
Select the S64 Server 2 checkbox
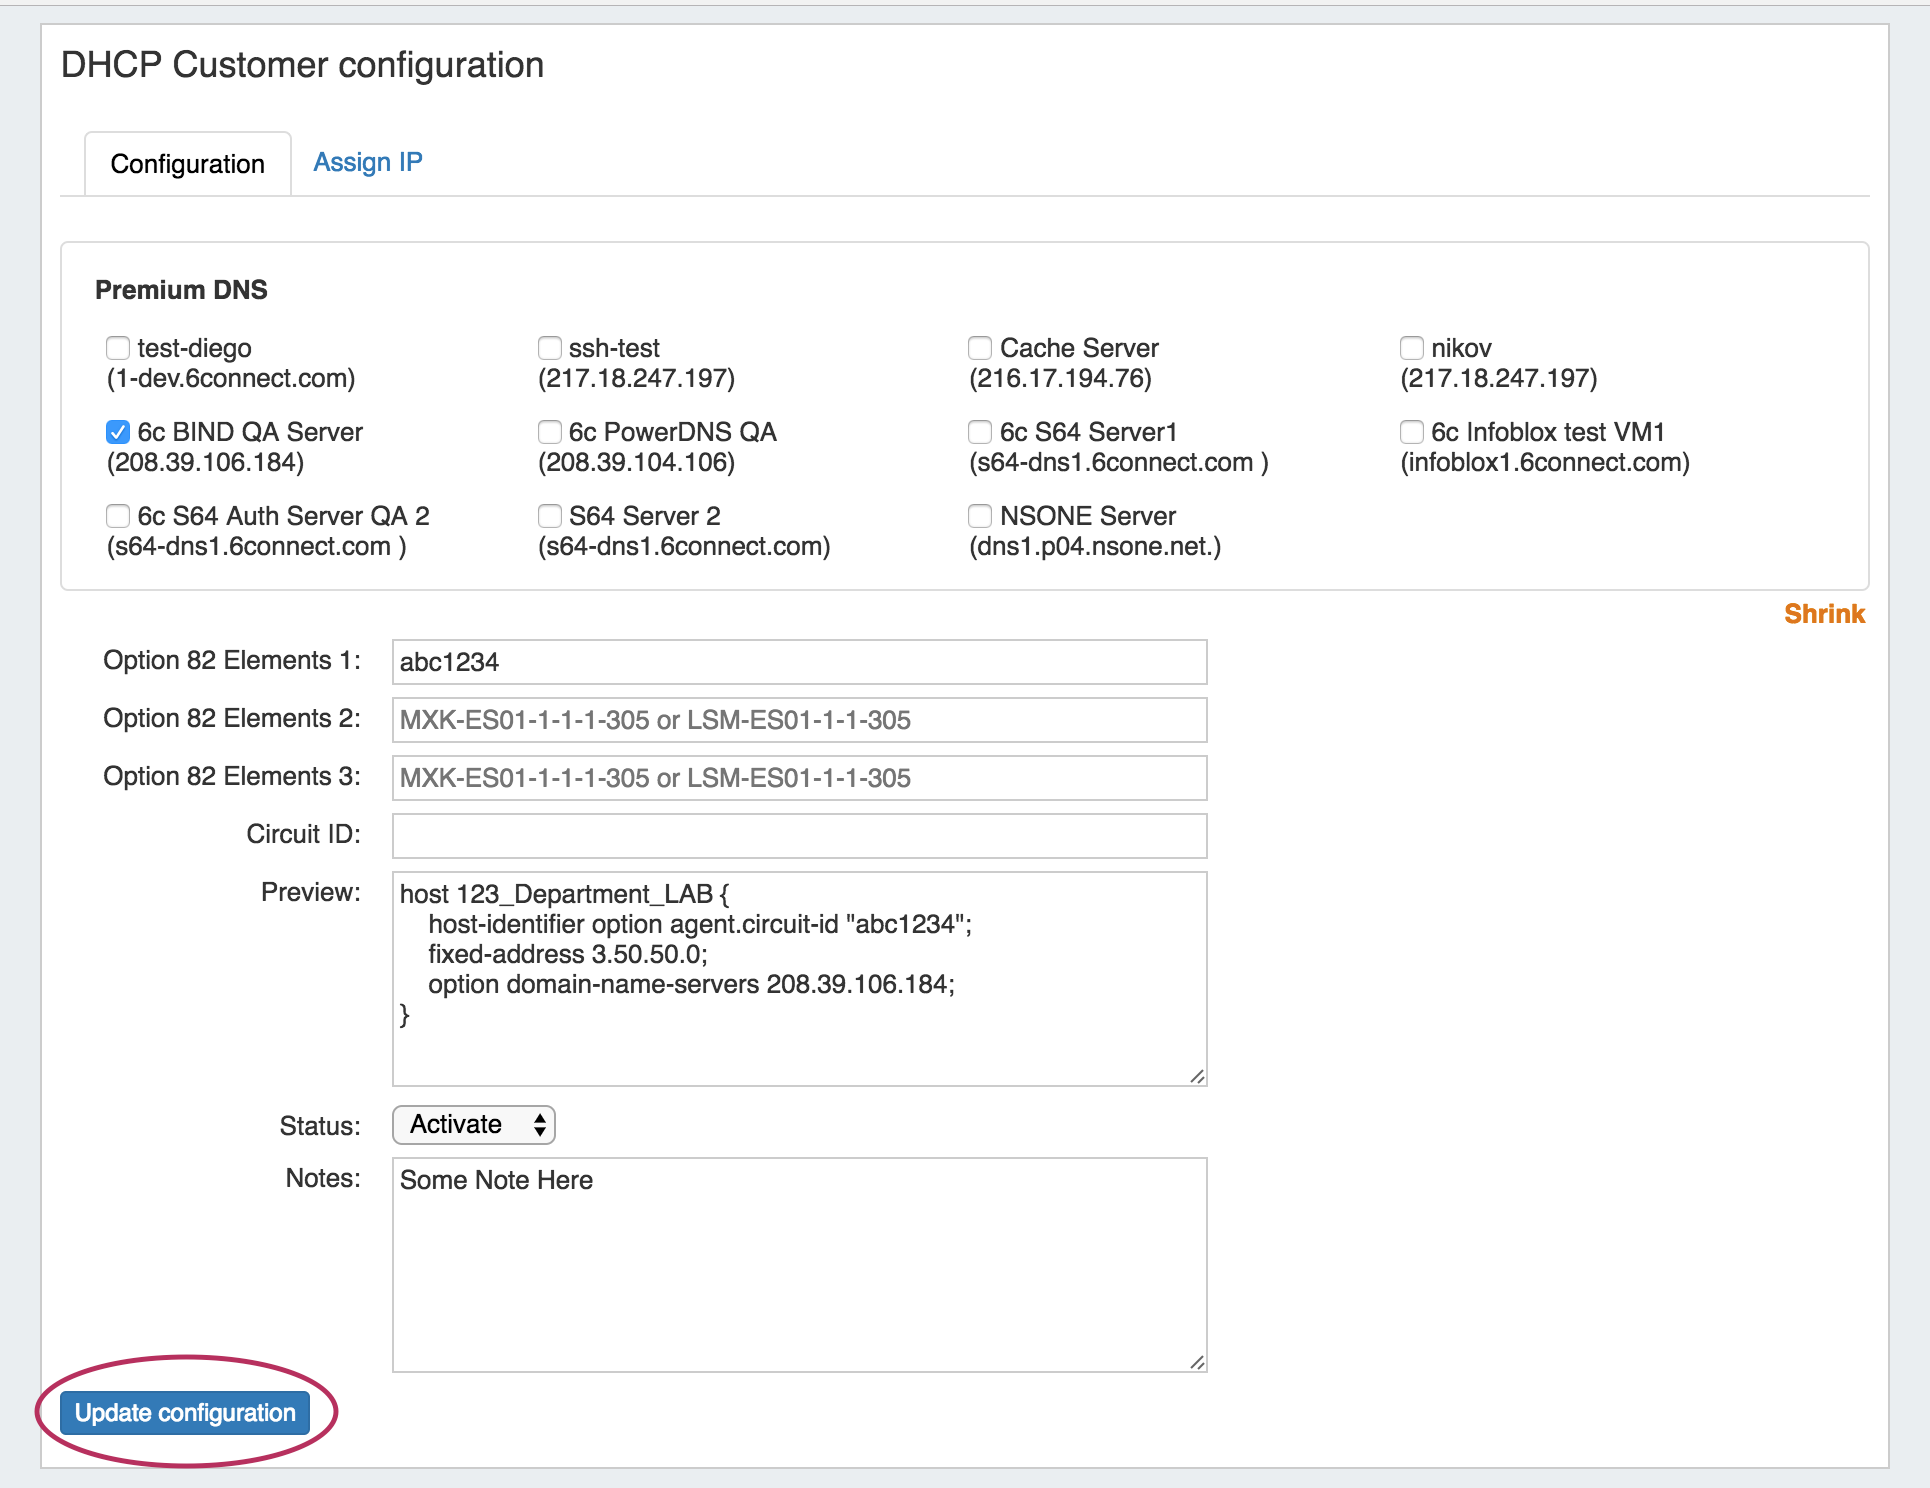click(549, 516)
